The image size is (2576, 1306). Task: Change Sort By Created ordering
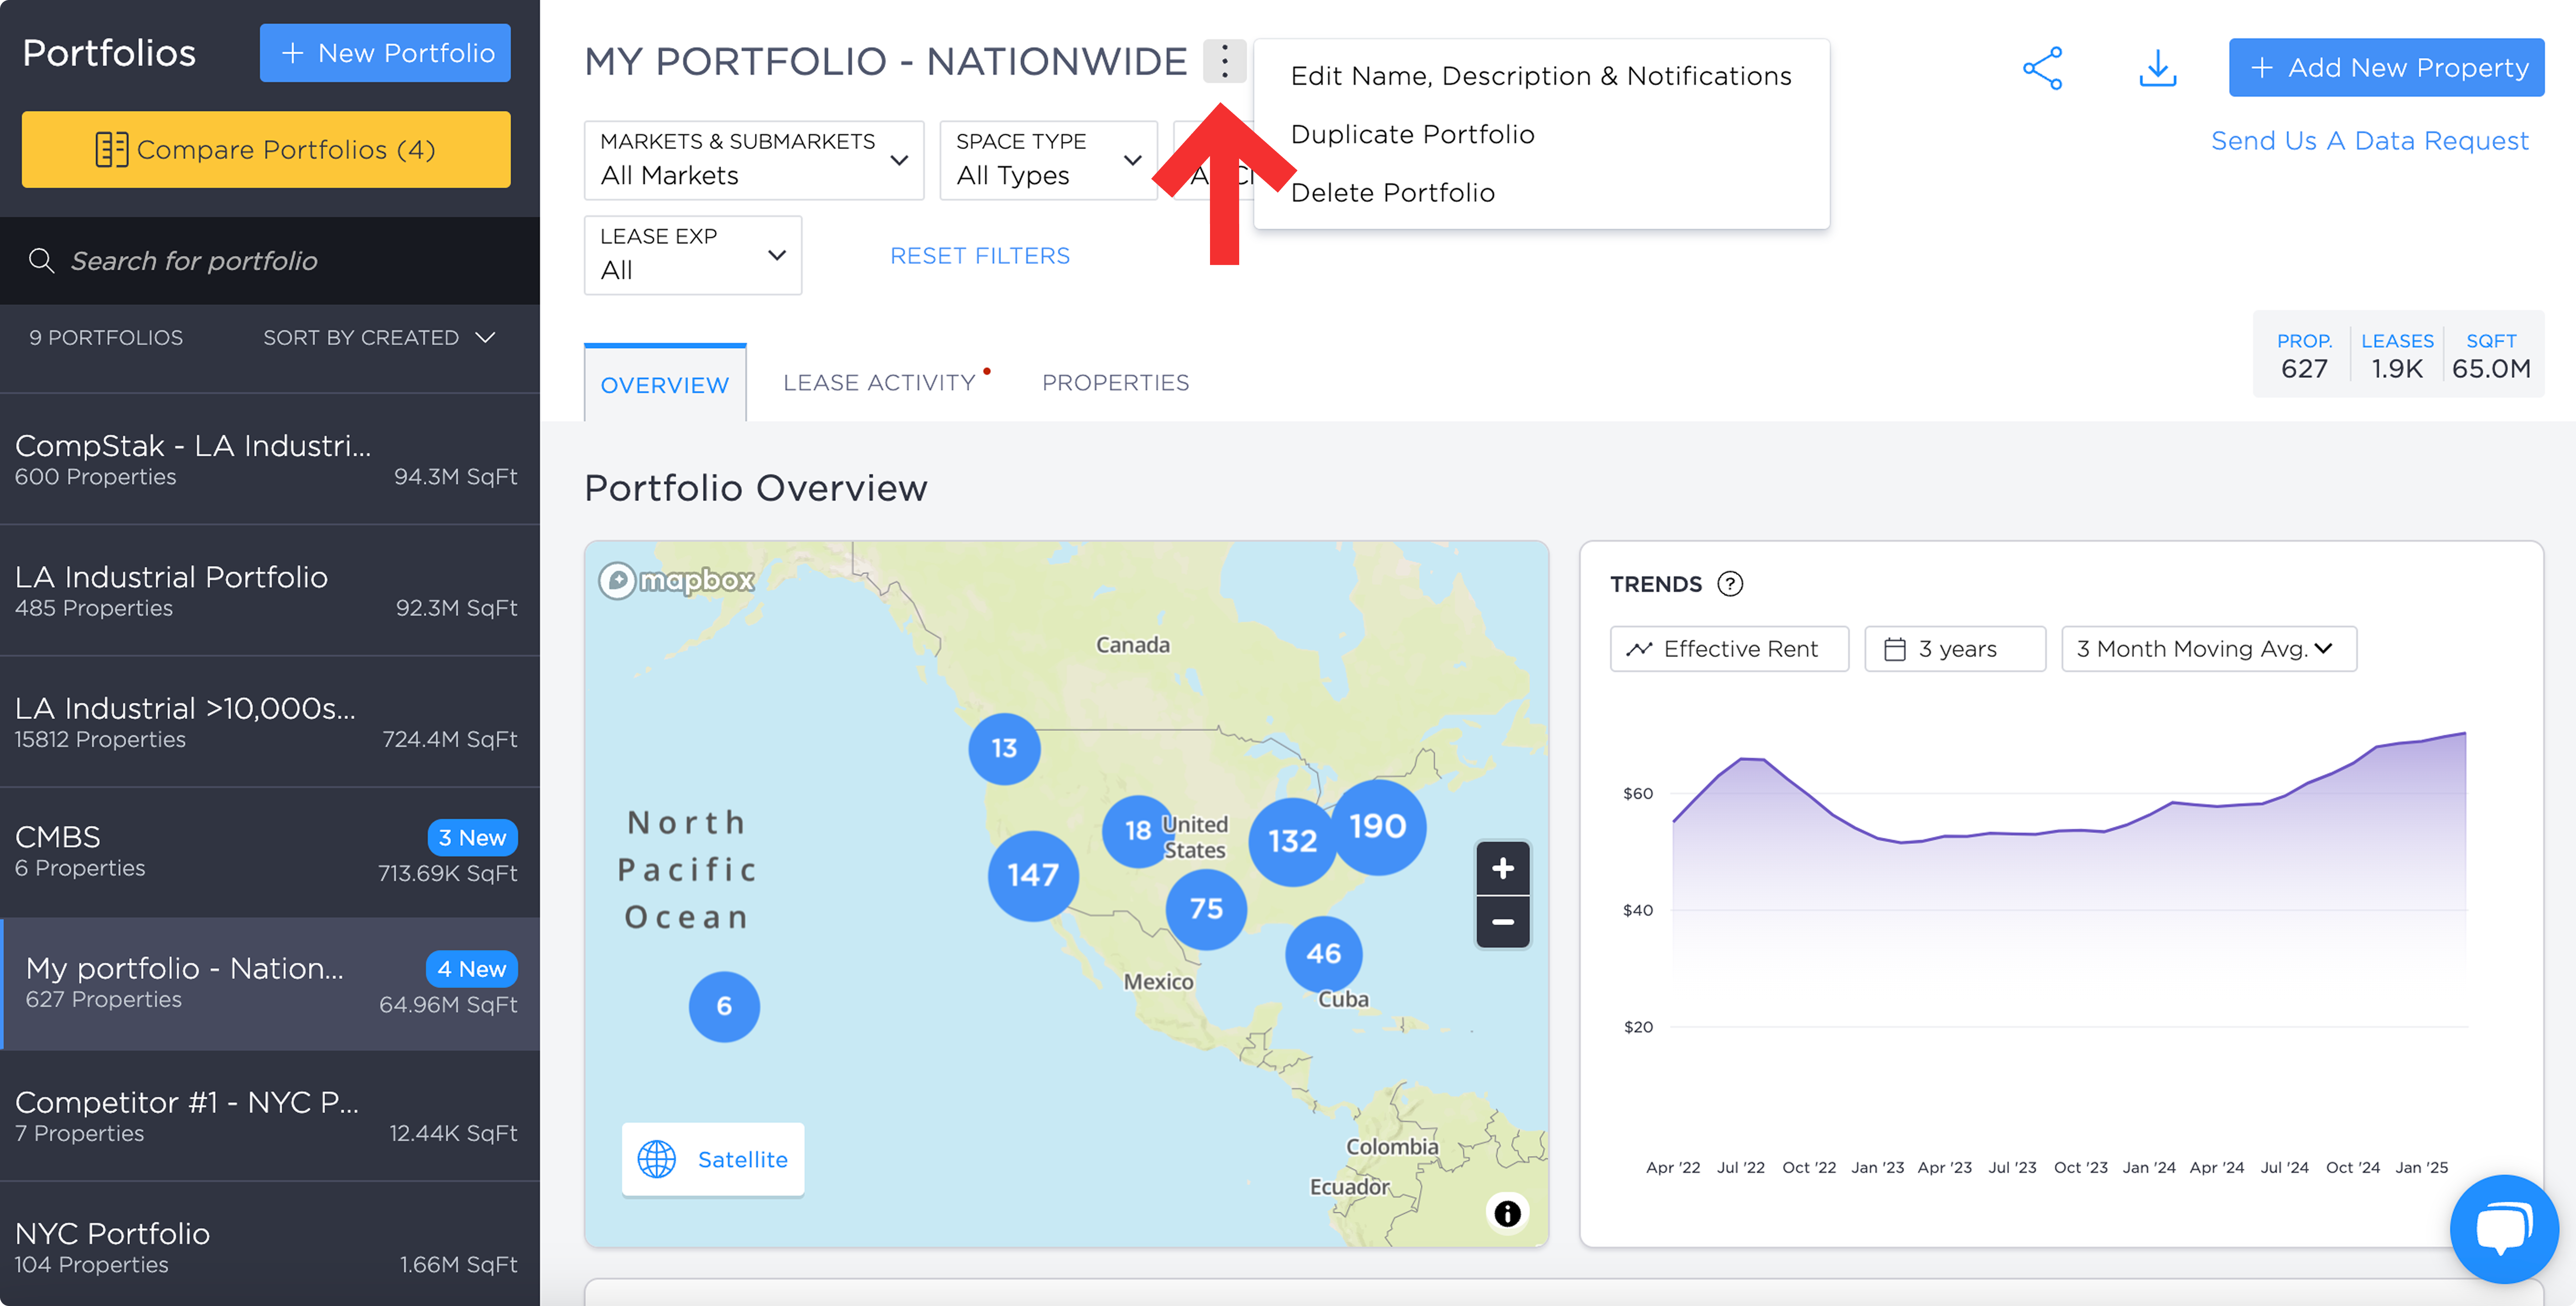click(379, 338)
